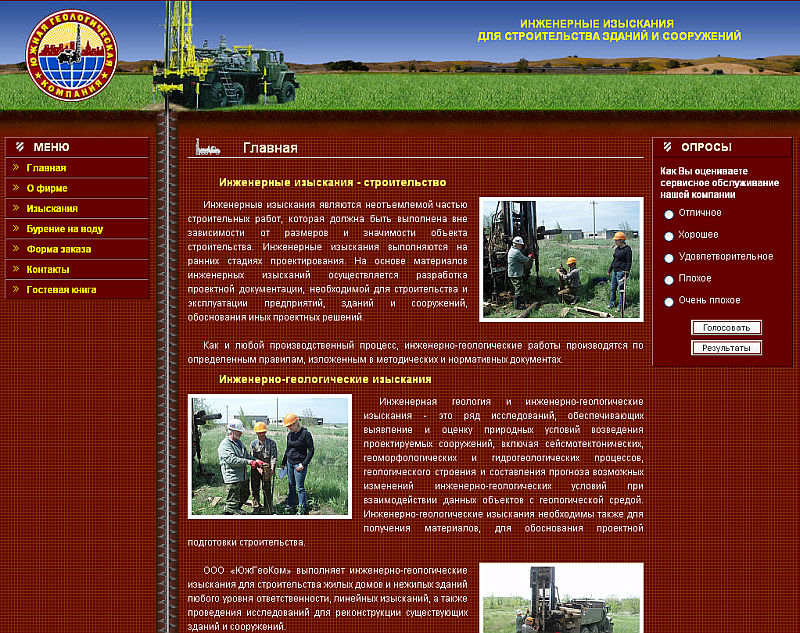Image resolution: width=800 pixels, height=633 pixels.
Task: Open the Изыскания menu item
Action: [x=49, y=207]
